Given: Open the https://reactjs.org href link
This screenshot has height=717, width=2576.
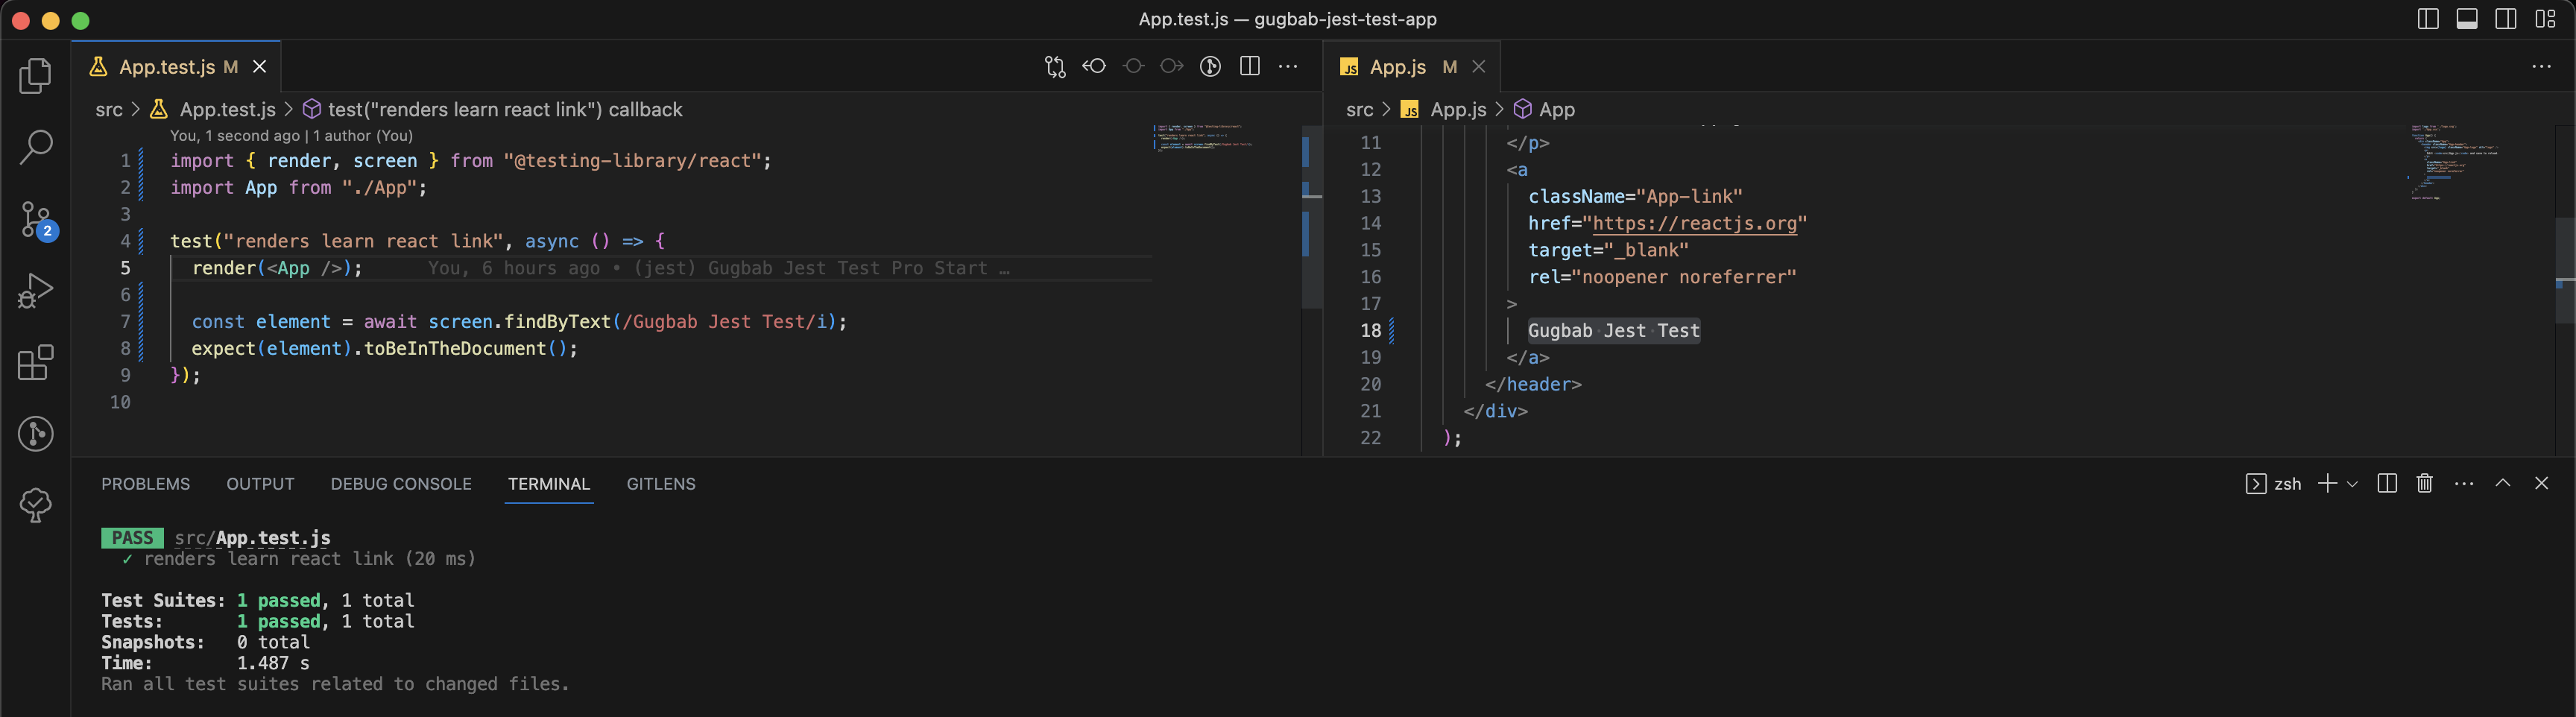Looking at the screenshot, I should pos(1694,223).
